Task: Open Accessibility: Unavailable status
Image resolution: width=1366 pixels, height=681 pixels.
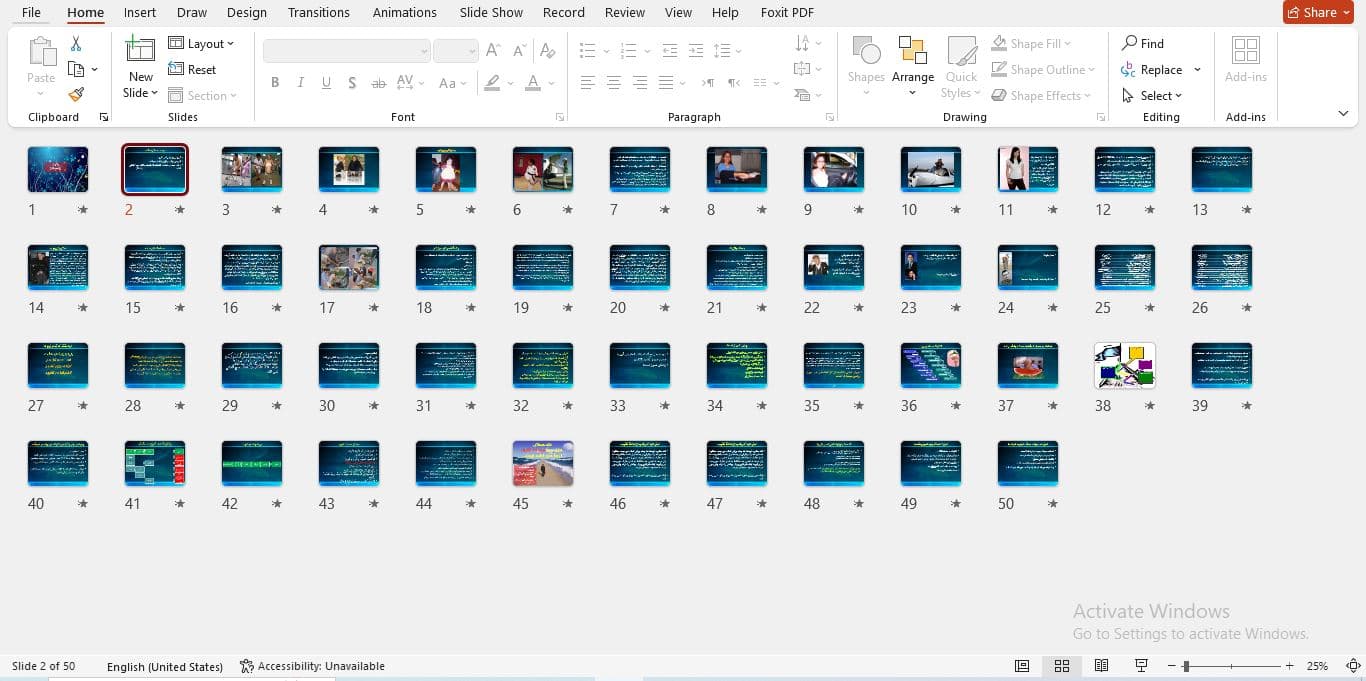Action: pos(312,666)
